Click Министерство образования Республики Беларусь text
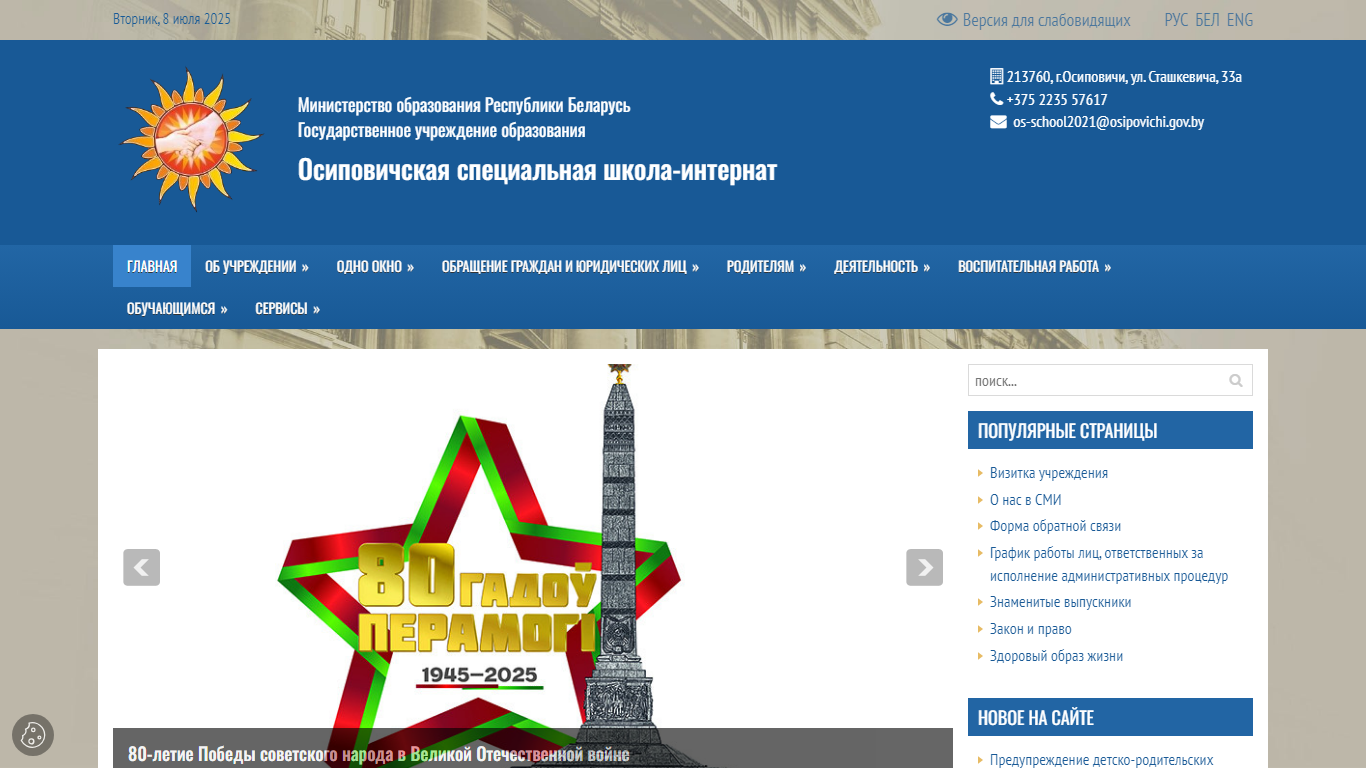The image size is (1366, 768). pyautogui.click(x=464, y=105)
